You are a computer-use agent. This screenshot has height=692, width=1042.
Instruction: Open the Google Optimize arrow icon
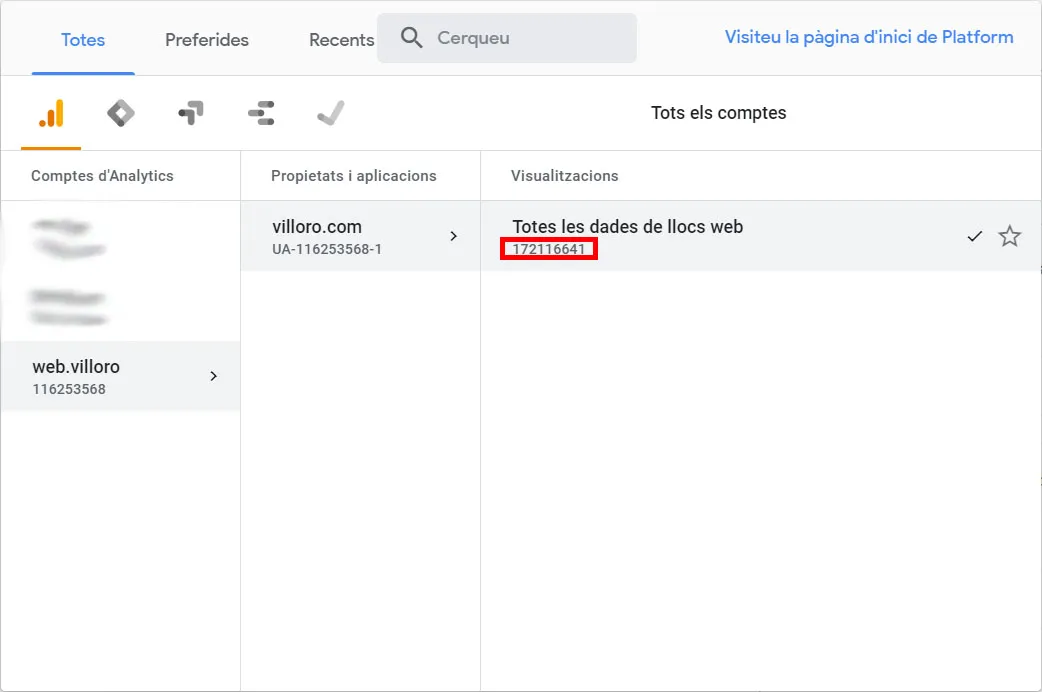[190, 113]
